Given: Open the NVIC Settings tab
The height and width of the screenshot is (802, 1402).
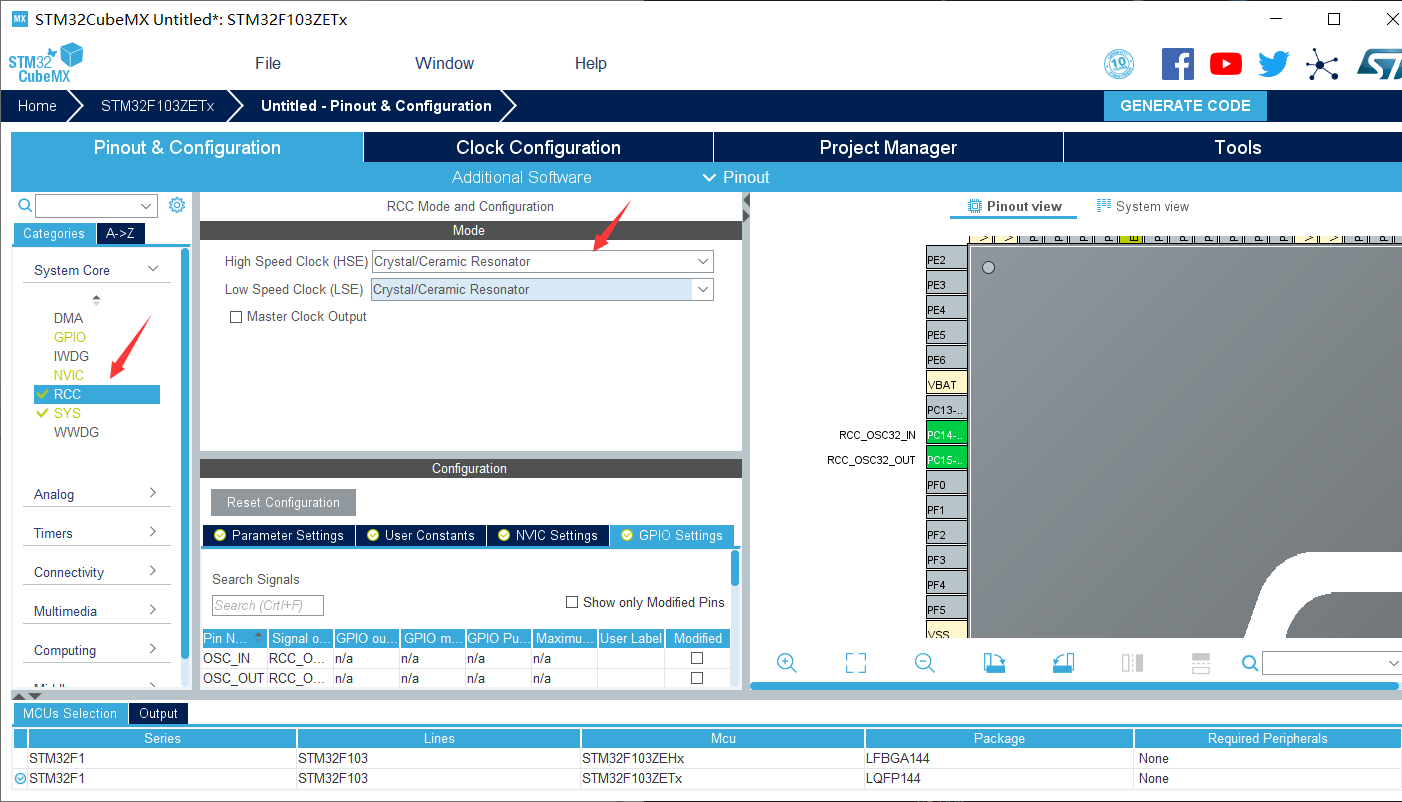Looking at the screenshot, I should 547,535.
